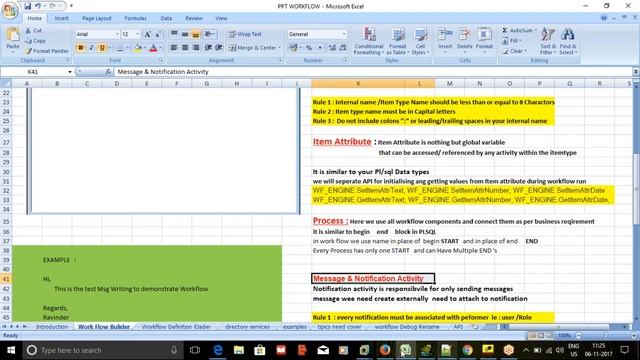
Task: Click the taskbar search box
Action: tap(103, 350)
